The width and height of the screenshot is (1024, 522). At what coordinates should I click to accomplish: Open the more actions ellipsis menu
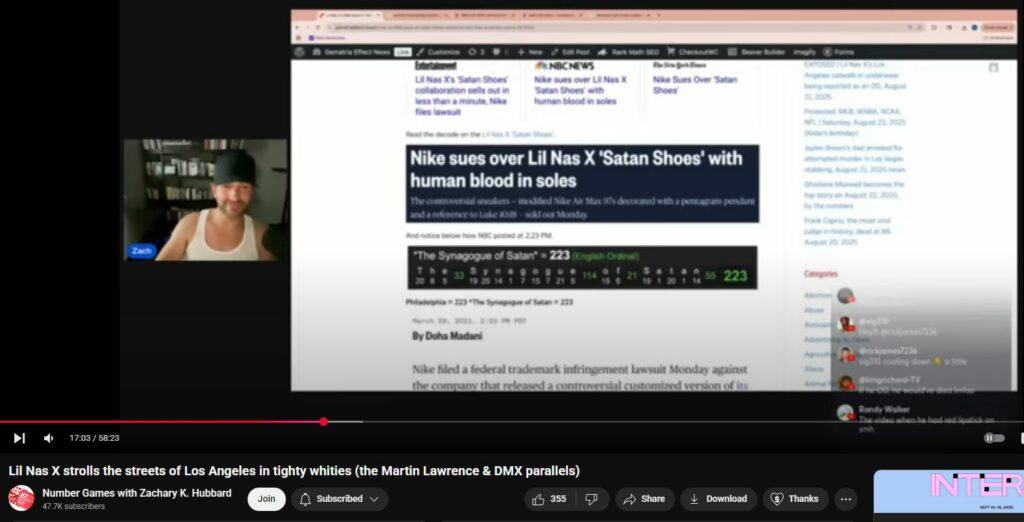coord(845,499)
